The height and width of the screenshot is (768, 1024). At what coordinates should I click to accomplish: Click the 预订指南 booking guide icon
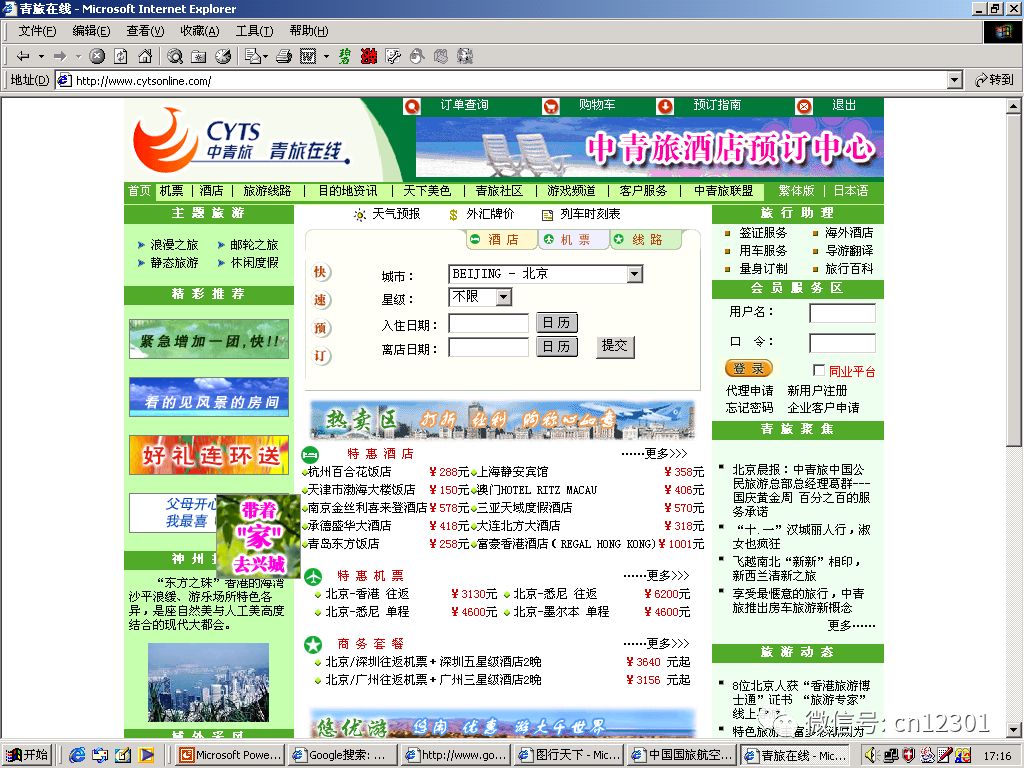pyautogui.click(x=665, y=106)
